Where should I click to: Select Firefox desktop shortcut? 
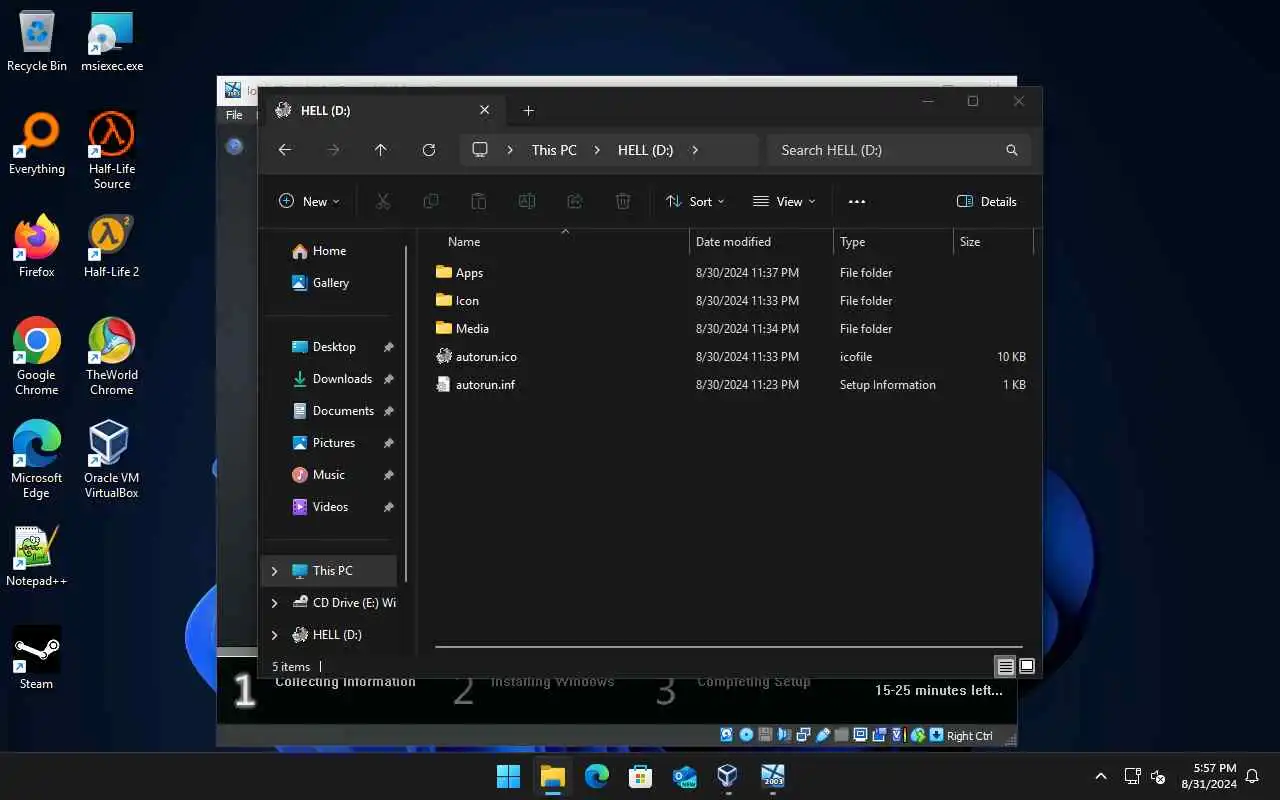click(x=37, y=246)
